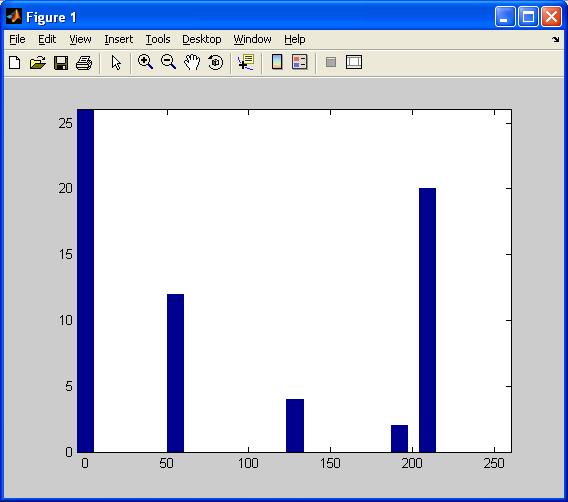
Task: Show plot tools and dock figure
Action: [x=354, y=62]
